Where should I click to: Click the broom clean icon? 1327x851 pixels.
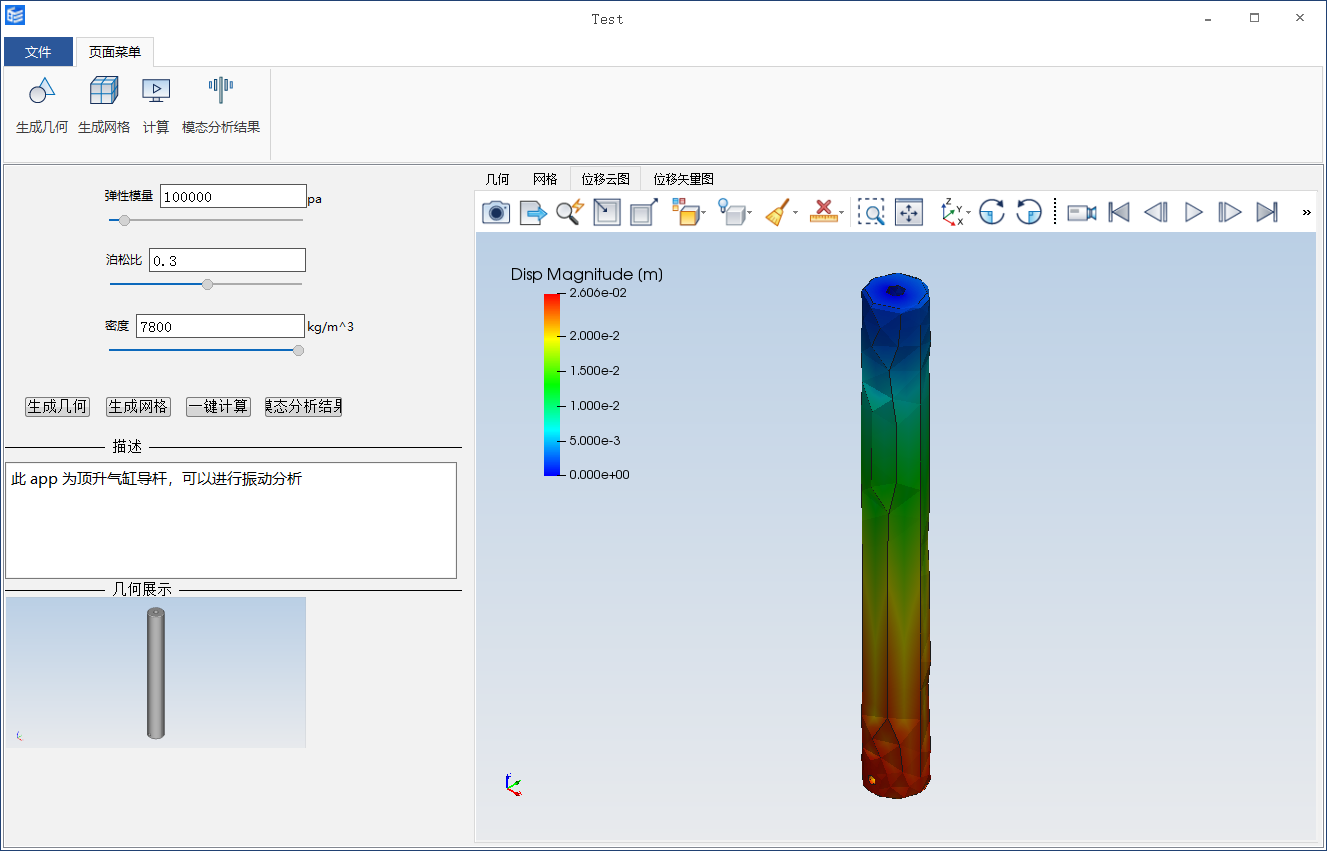click(x=777, y=212)
